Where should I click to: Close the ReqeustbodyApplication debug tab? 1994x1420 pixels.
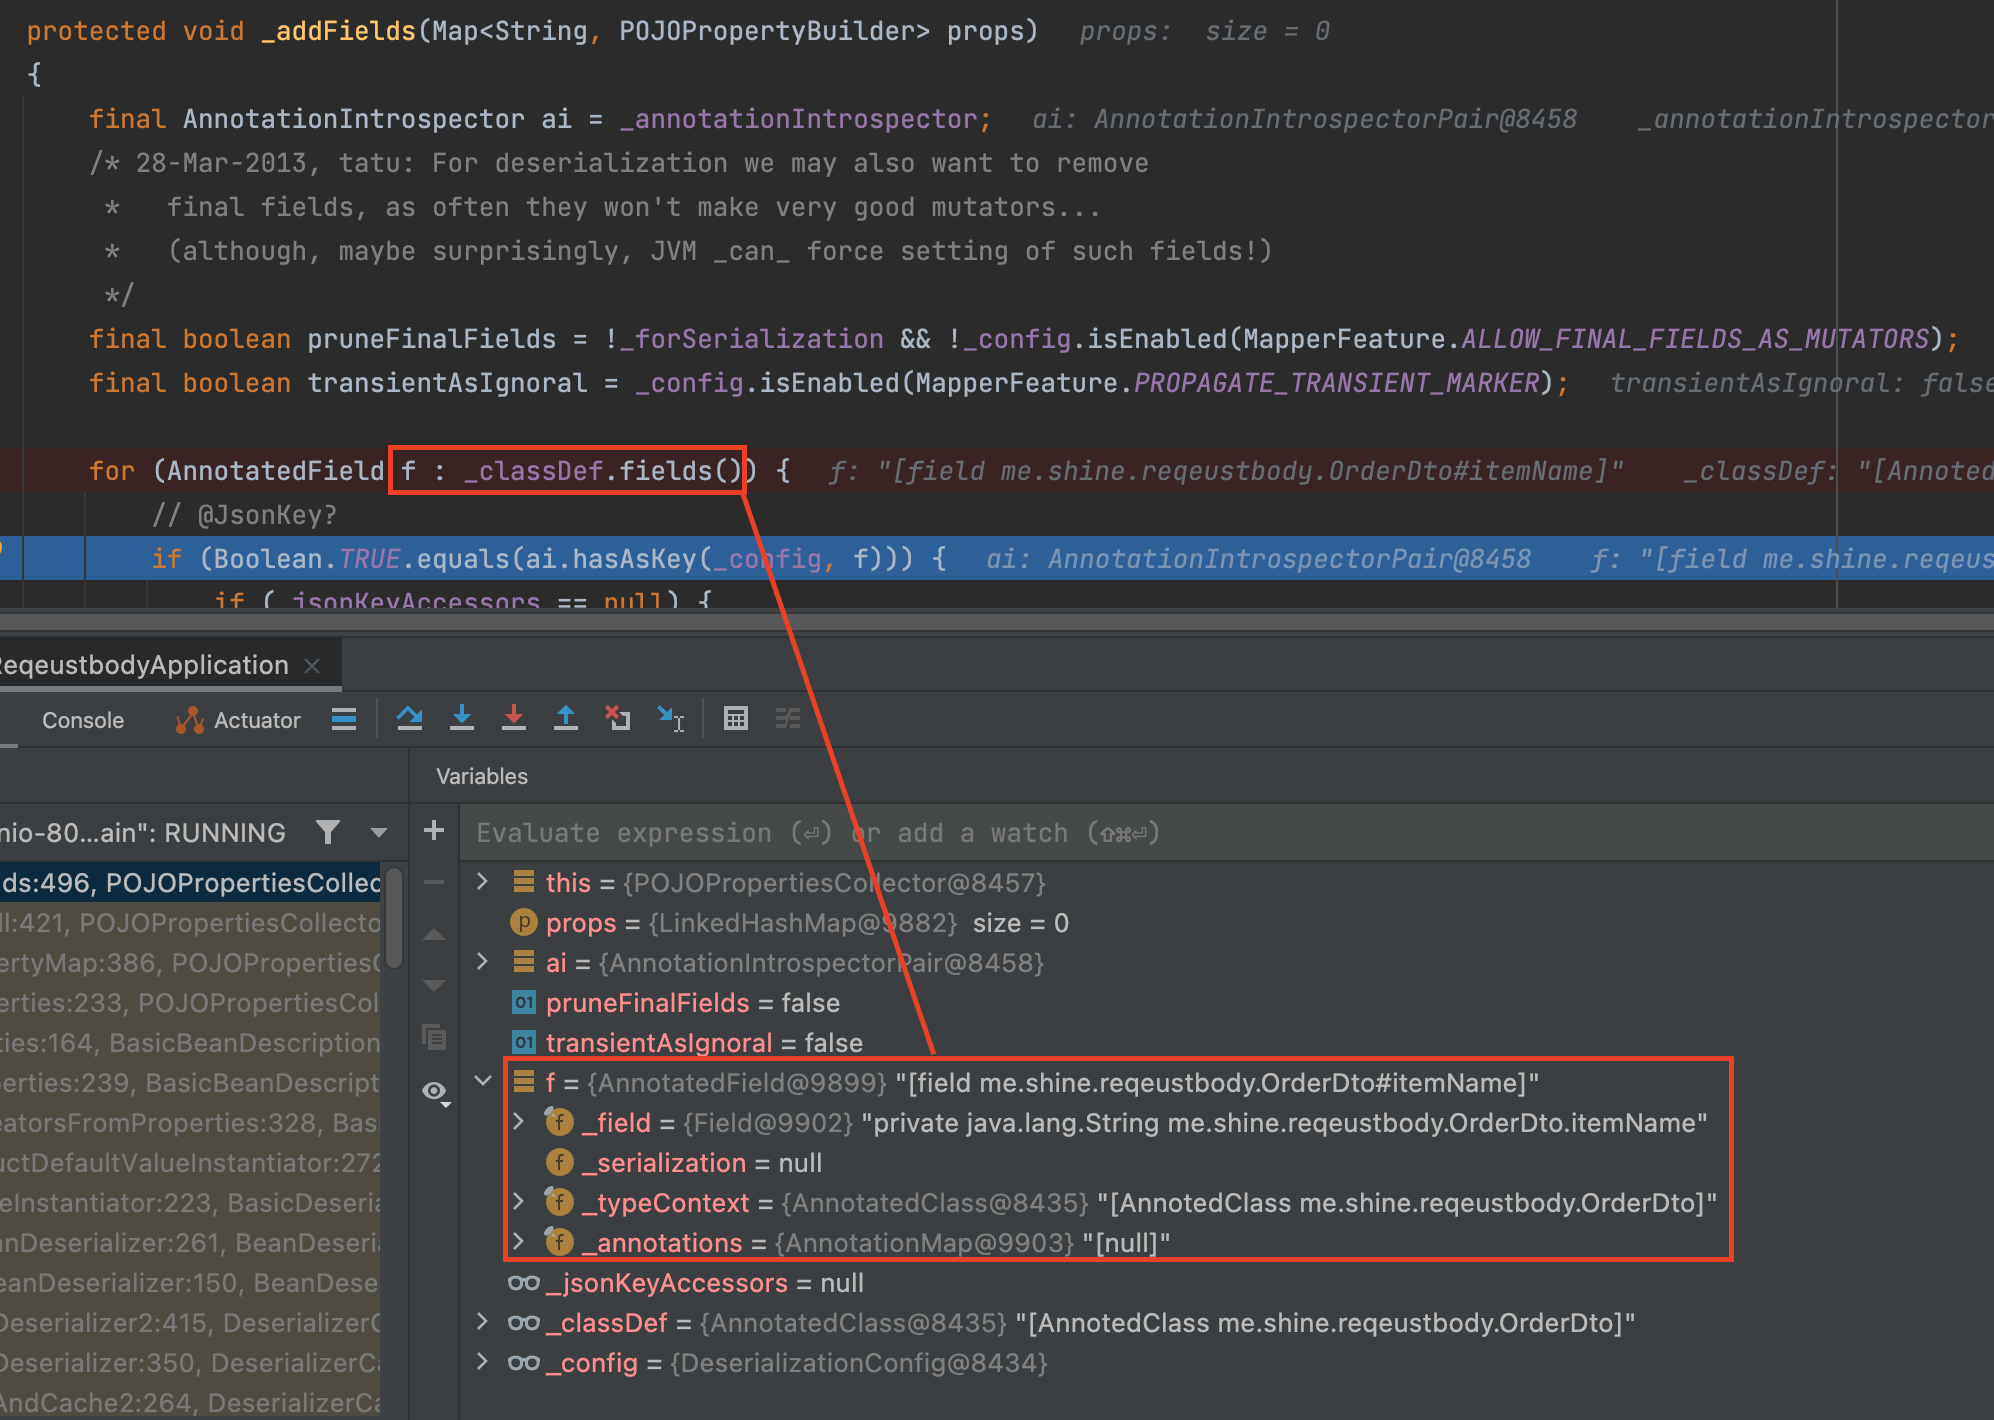pos(312,666)
